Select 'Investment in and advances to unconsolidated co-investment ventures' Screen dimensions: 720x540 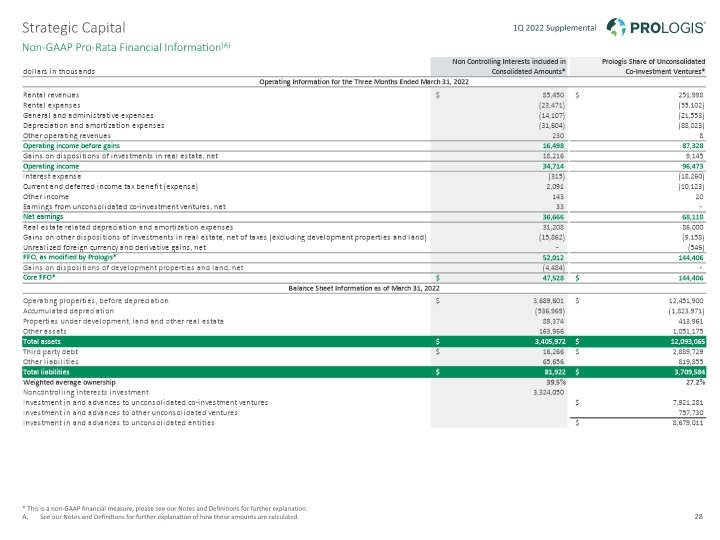point(146,402)
